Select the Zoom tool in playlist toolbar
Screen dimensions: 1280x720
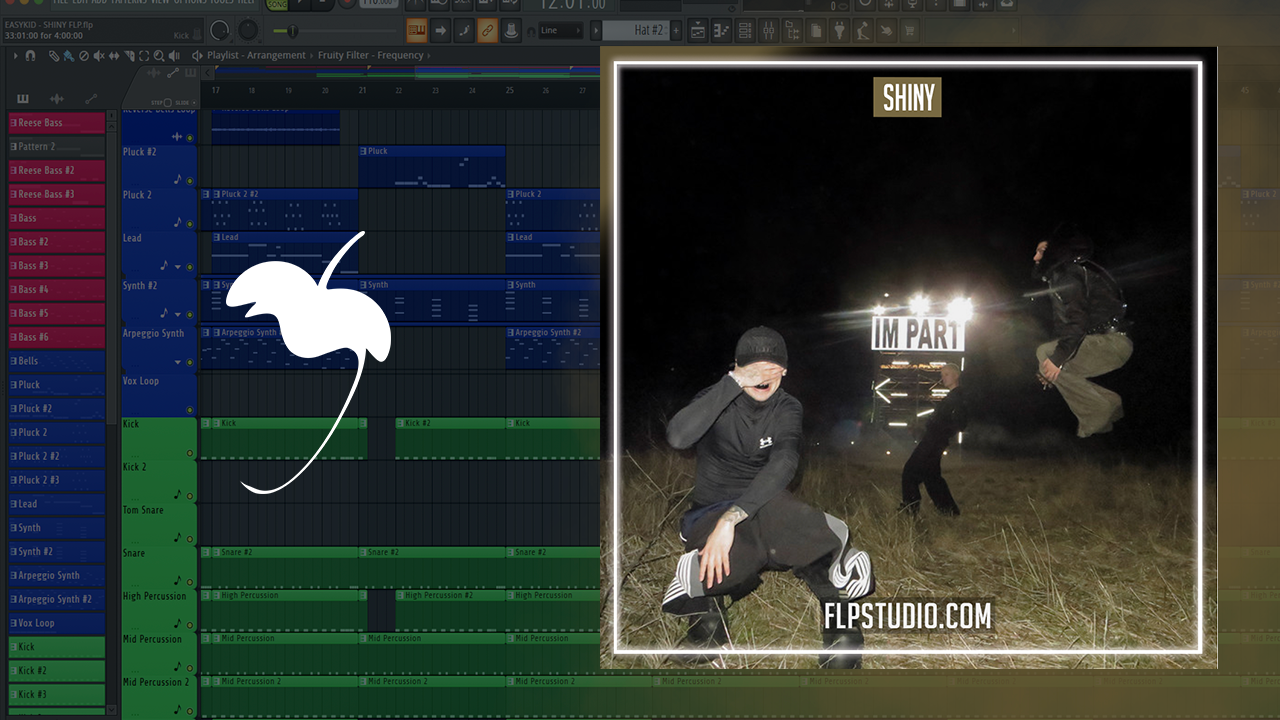pyautogui.click(x=158, y=56)
